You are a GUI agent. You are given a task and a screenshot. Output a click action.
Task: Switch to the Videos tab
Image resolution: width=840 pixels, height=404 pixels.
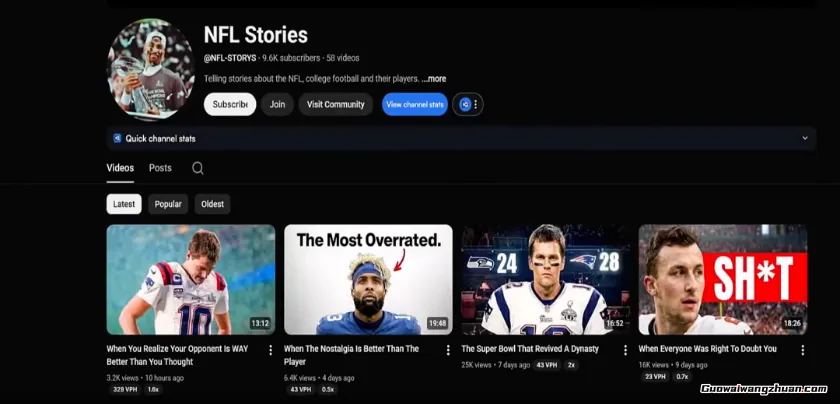click(x=120, y=168)
